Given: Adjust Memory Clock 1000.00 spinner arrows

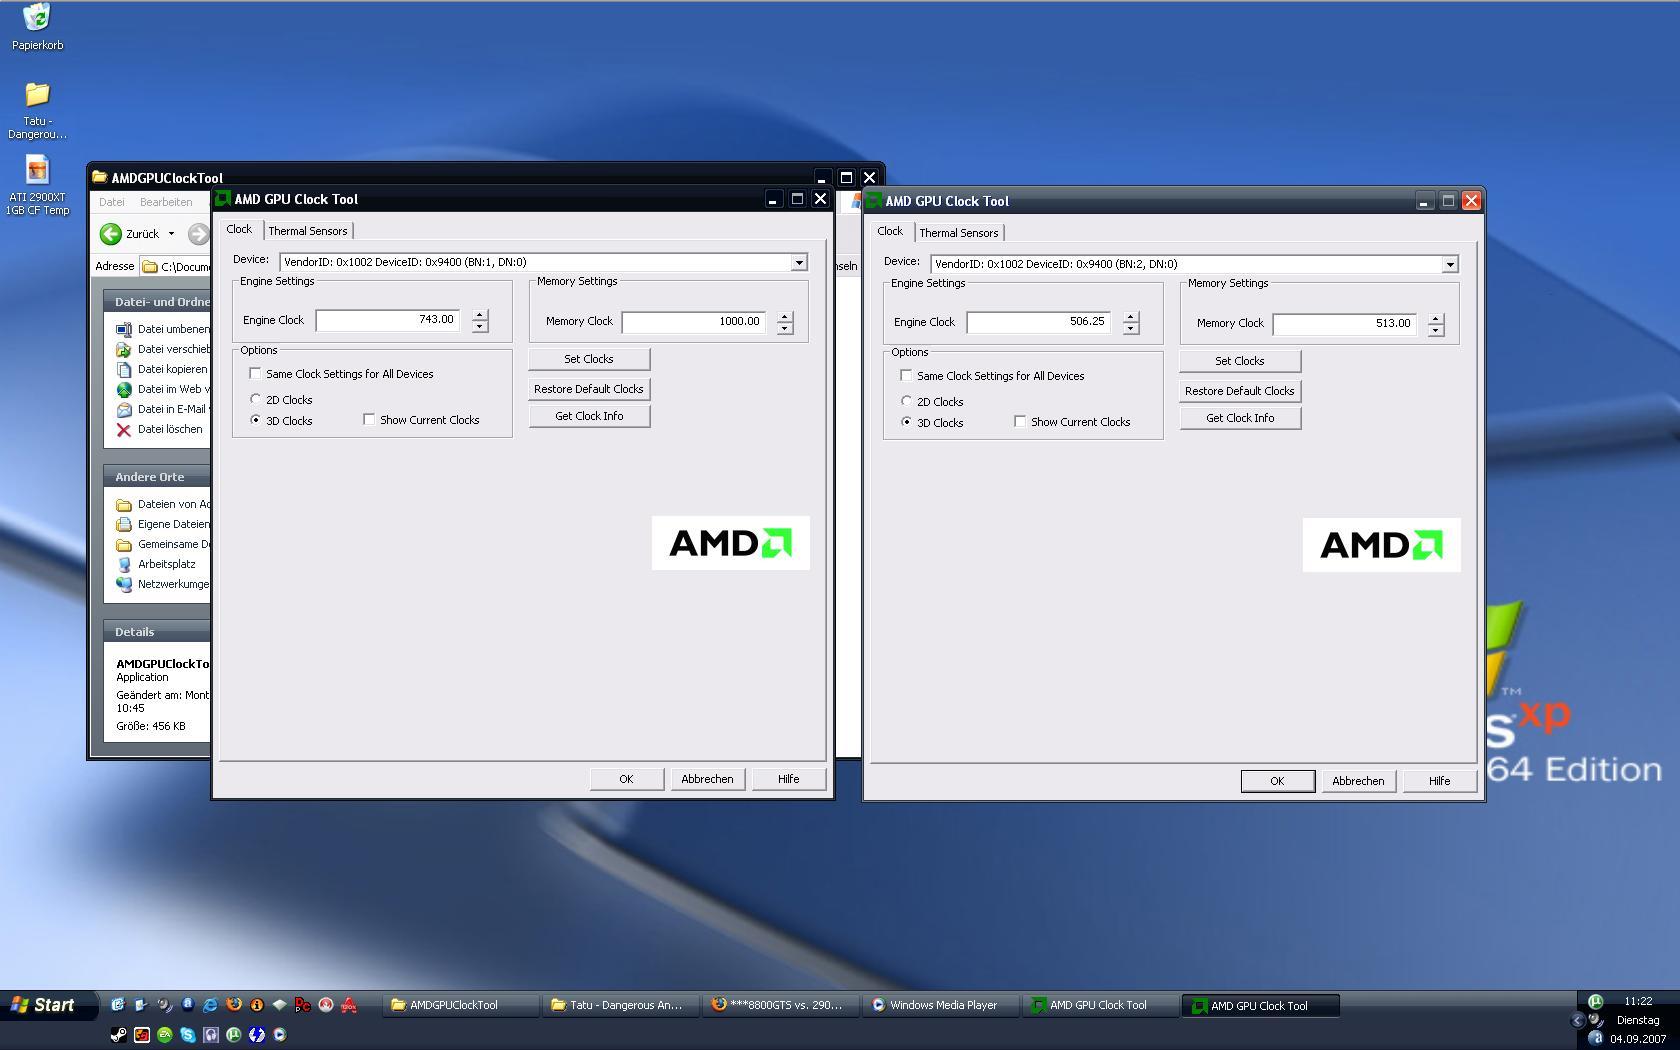Looking at the screenshot, I should point(785,322).
